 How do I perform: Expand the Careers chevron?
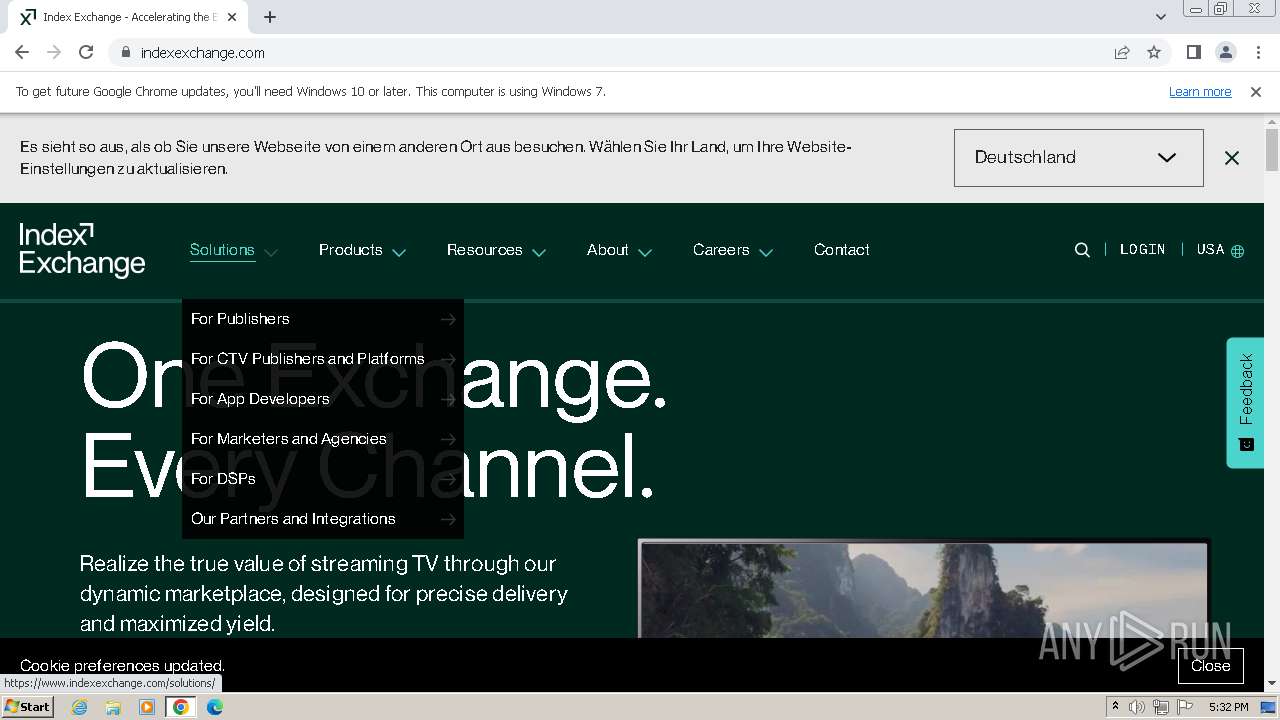(766, 252)
